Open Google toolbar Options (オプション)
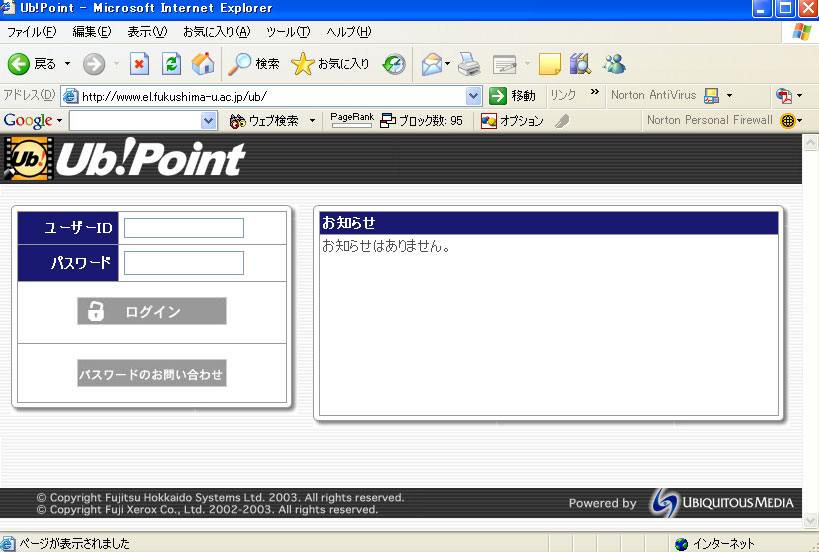Viewport: 819px width, 552px height. pos(512,121)
